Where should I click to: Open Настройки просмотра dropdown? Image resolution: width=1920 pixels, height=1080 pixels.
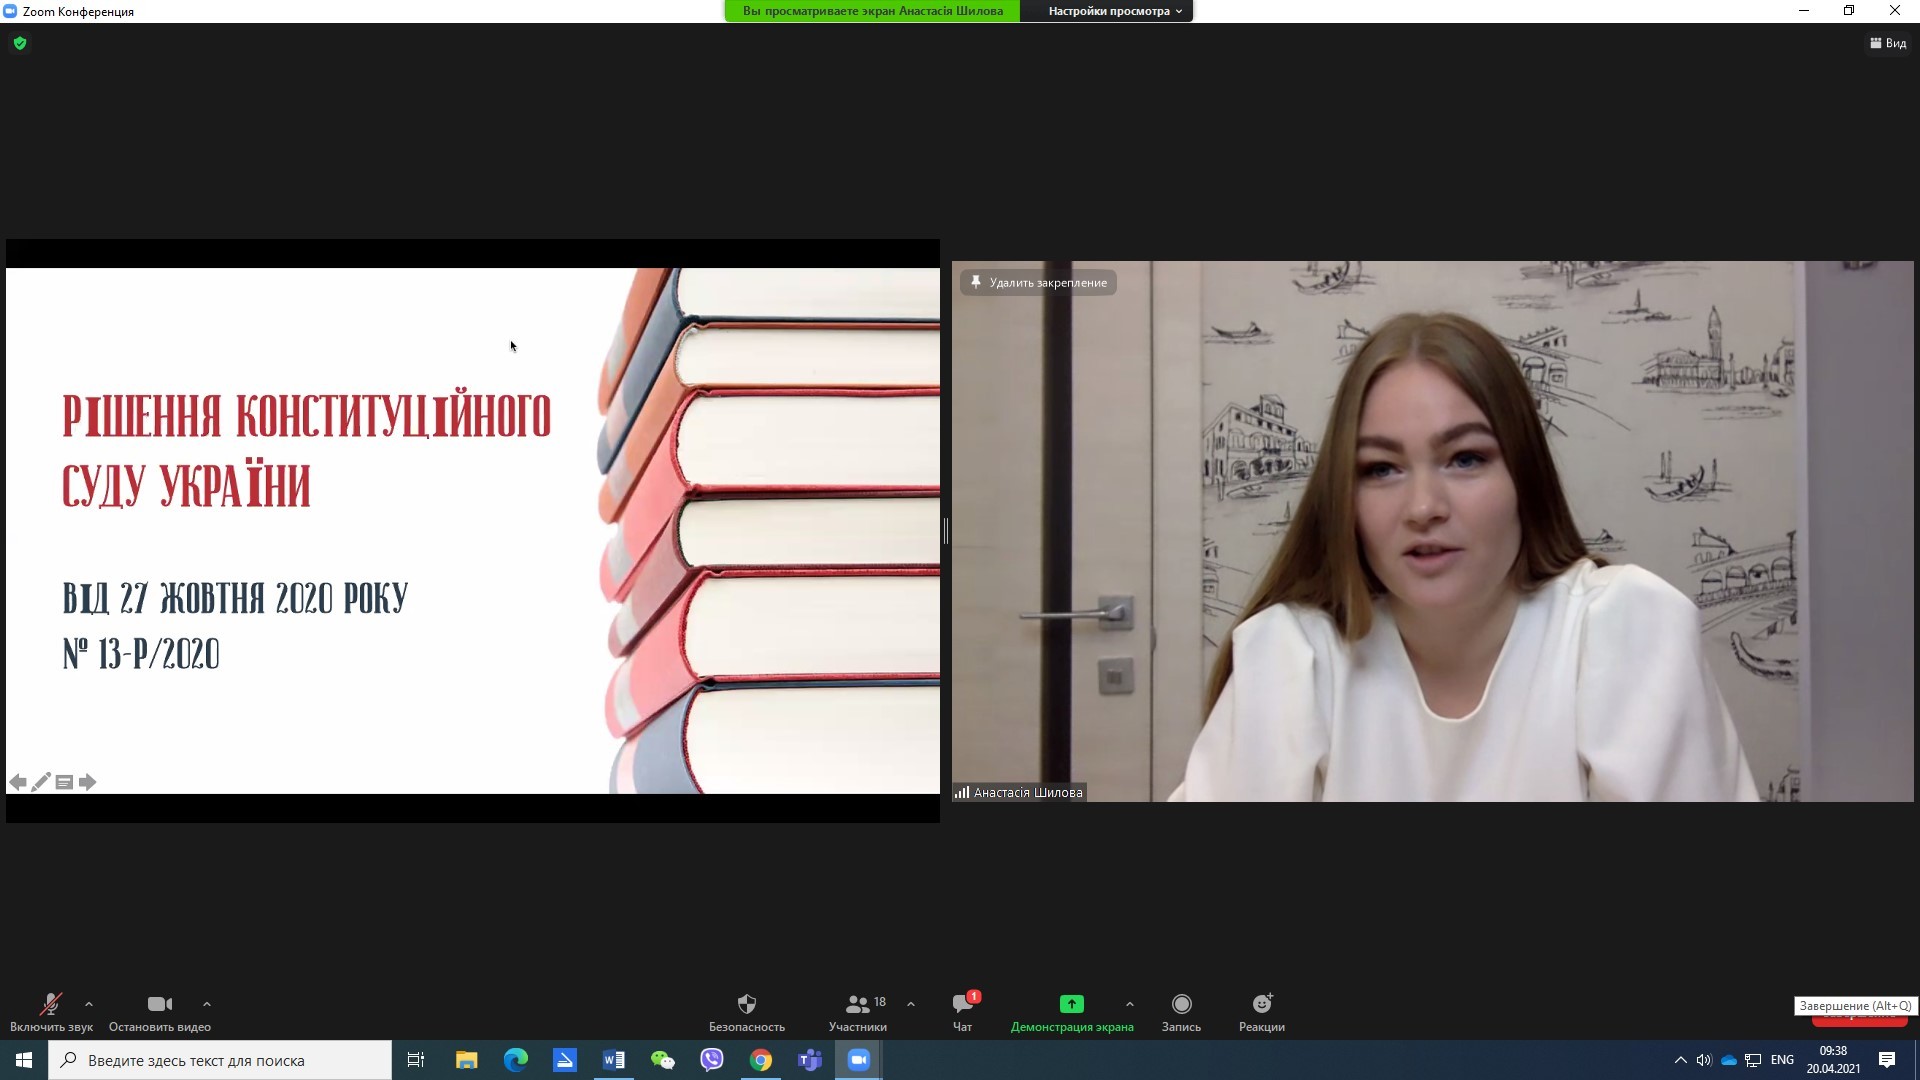[1114, 11]
